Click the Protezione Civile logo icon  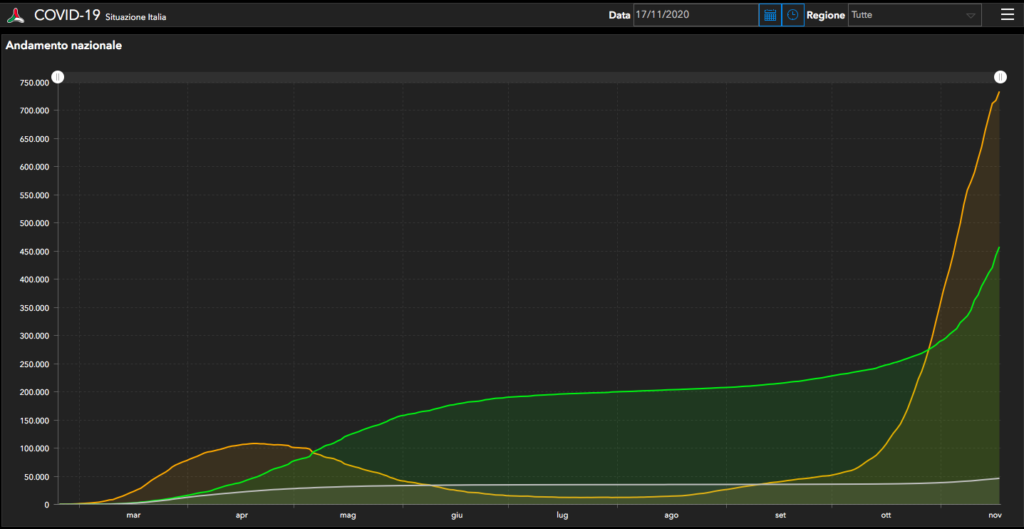[x=17, y=15]
